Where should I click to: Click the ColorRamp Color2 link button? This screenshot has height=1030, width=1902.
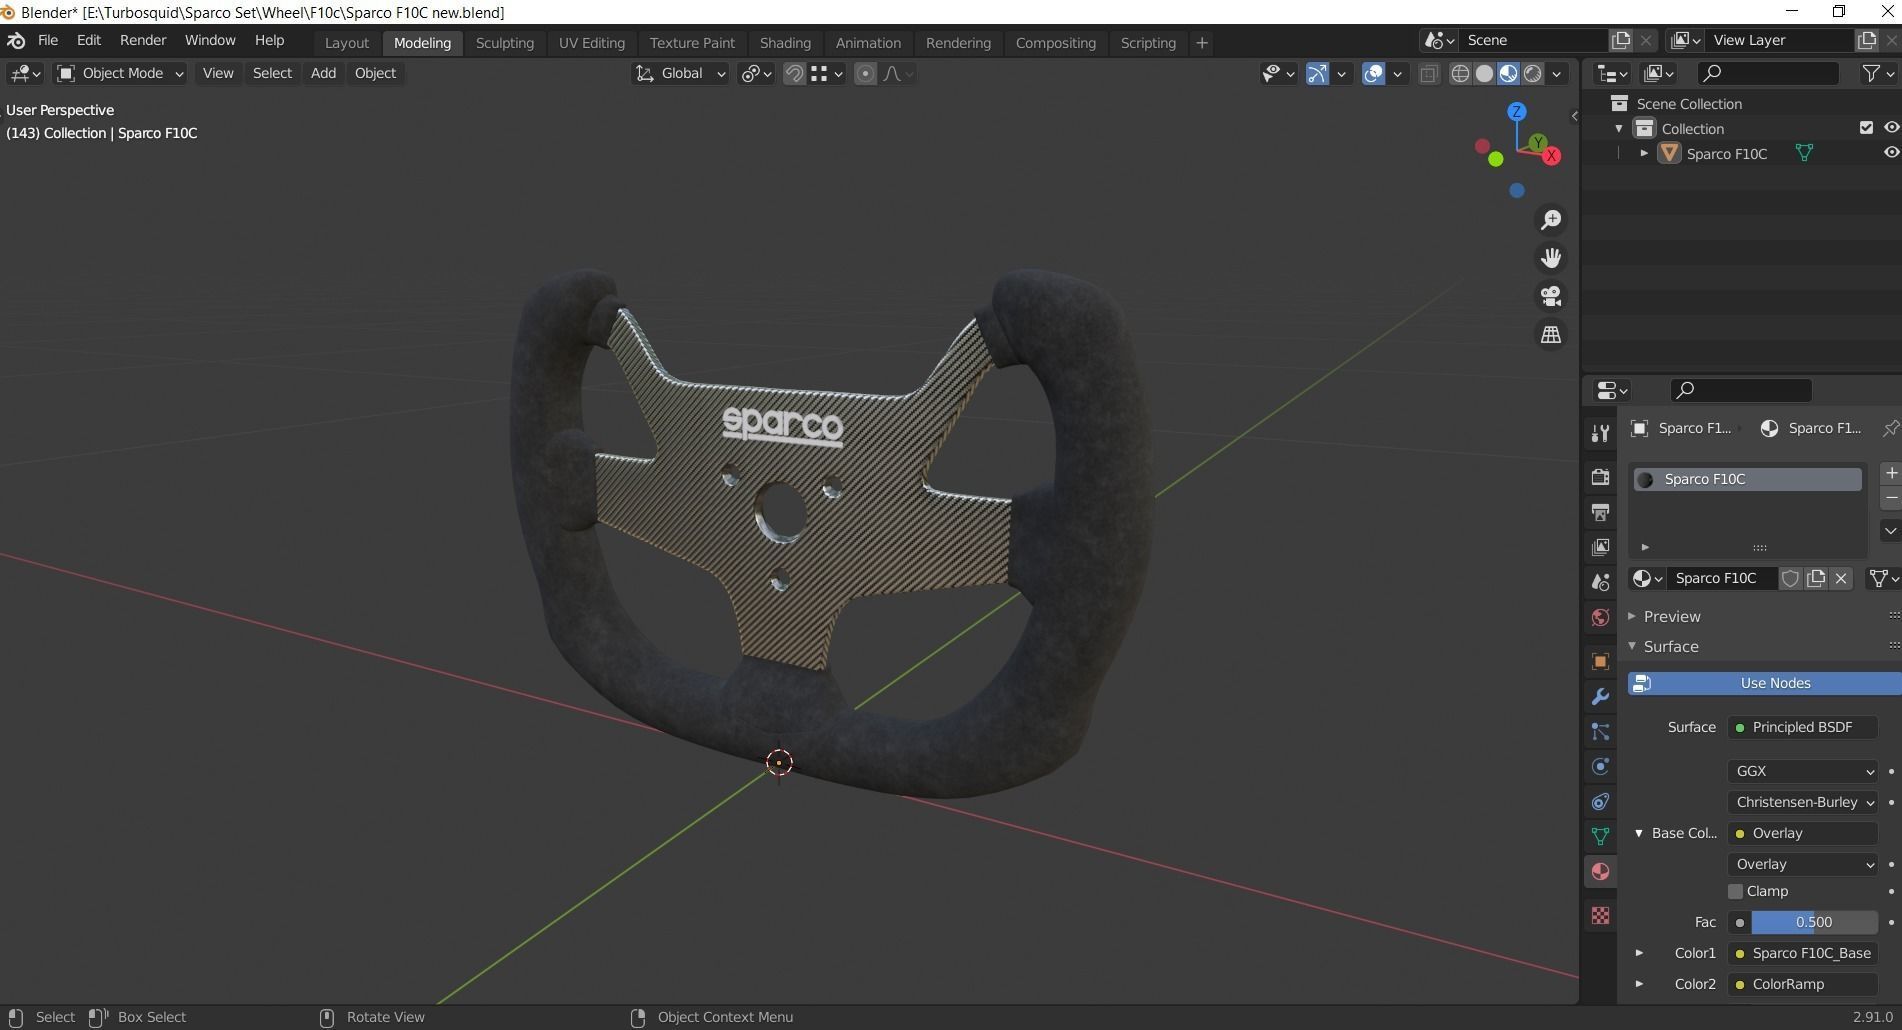pyautogui.click(x=1803, y=984)
